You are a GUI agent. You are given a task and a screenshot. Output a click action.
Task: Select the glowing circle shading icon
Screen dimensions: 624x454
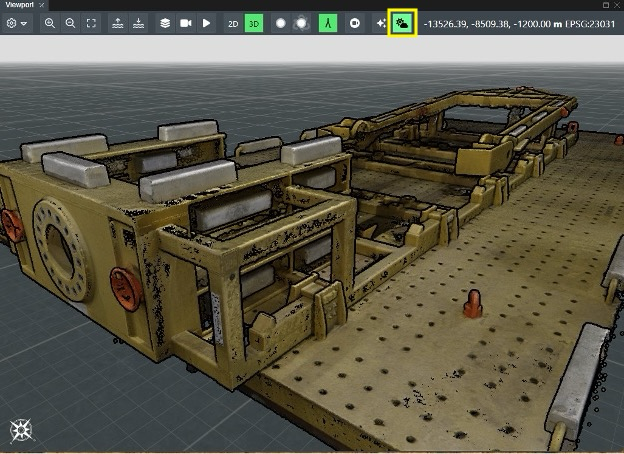300,22
